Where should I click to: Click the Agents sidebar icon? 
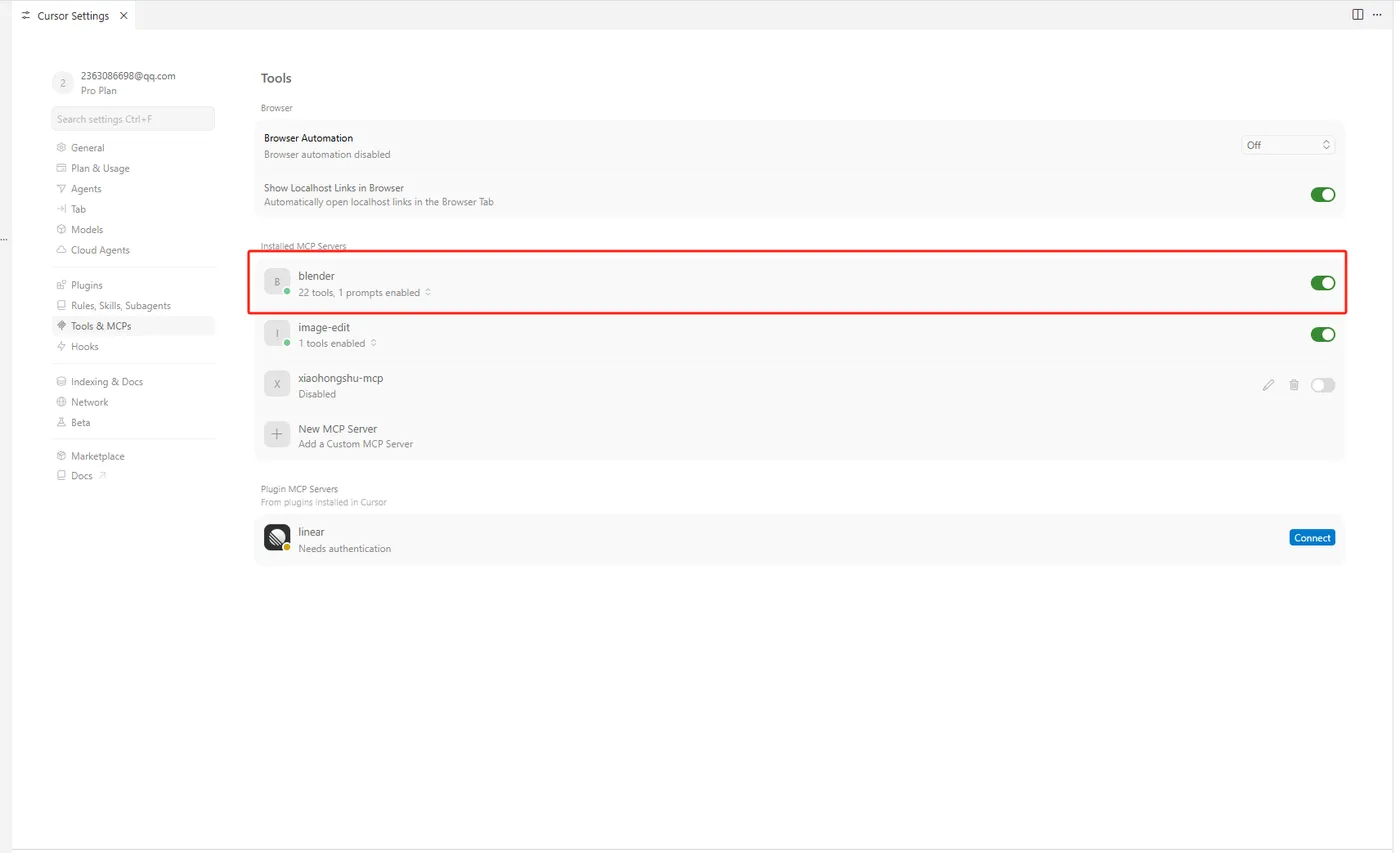61,189
